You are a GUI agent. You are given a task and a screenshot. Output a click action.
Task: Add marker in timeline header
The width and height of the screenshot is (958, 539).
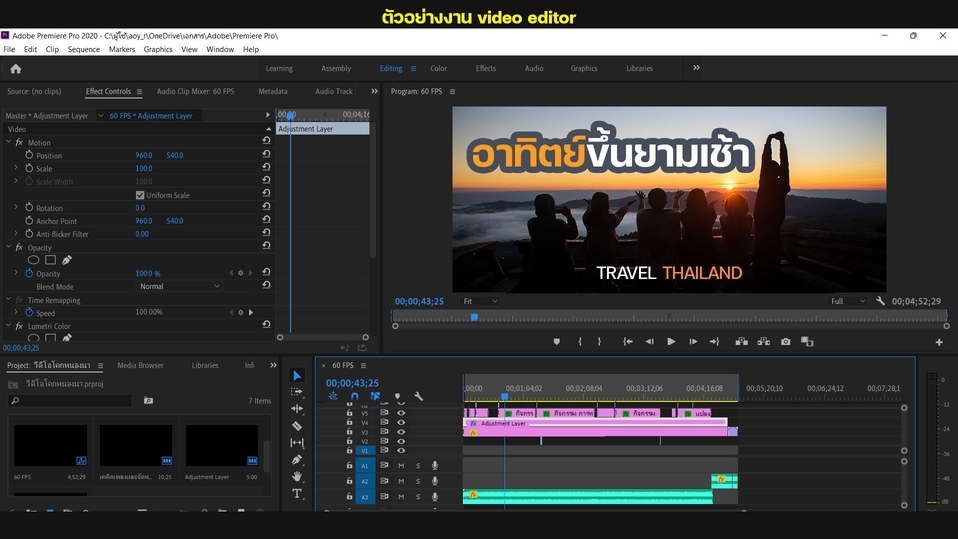[397, 396]
